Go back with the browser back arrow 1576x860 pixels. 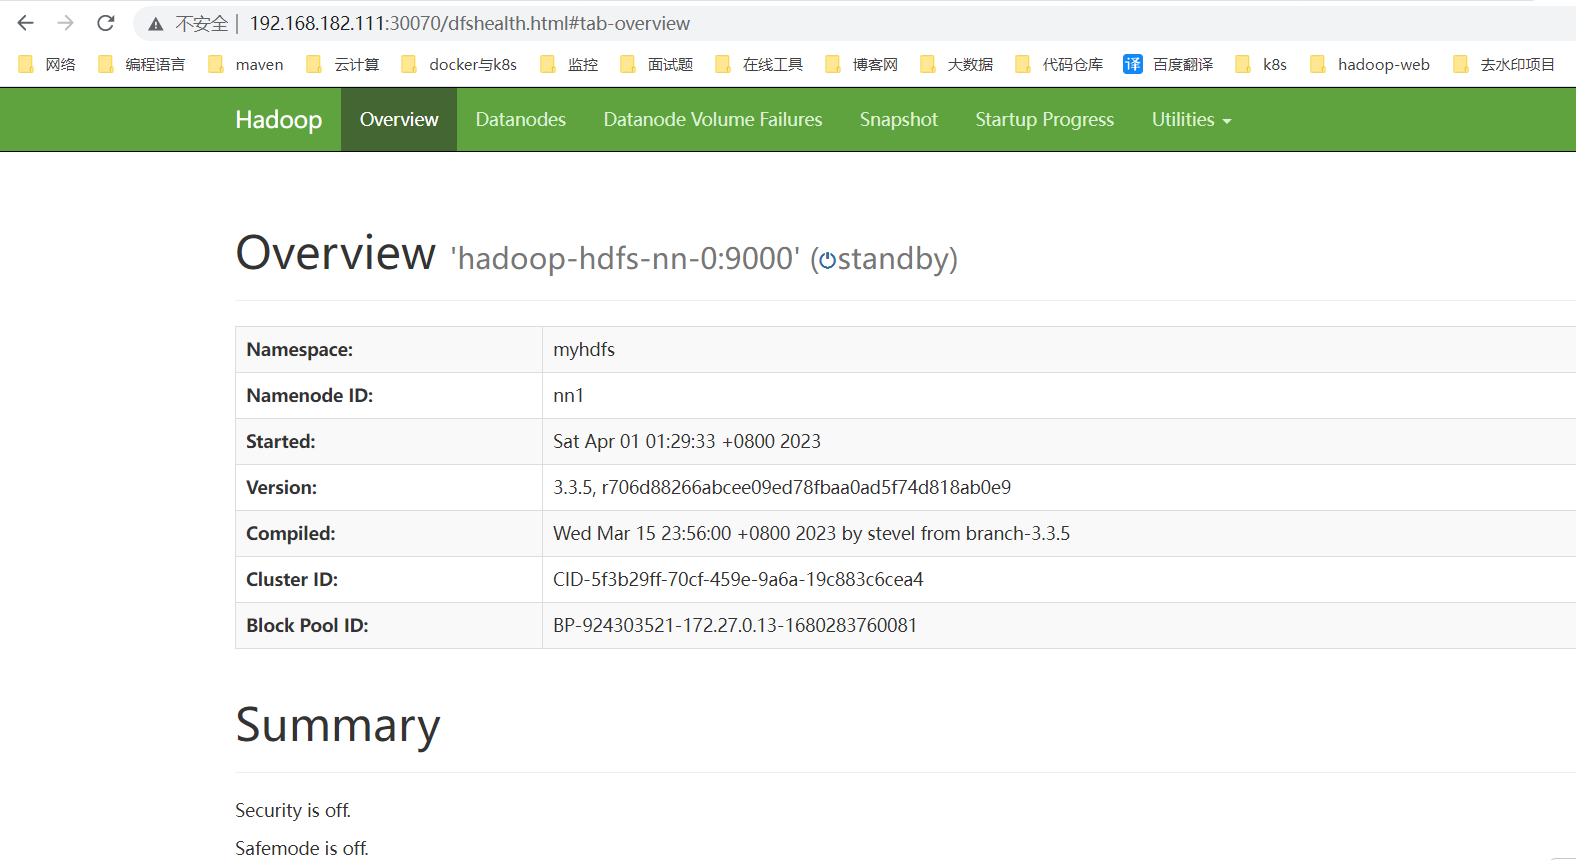click(x=26, y=23)
